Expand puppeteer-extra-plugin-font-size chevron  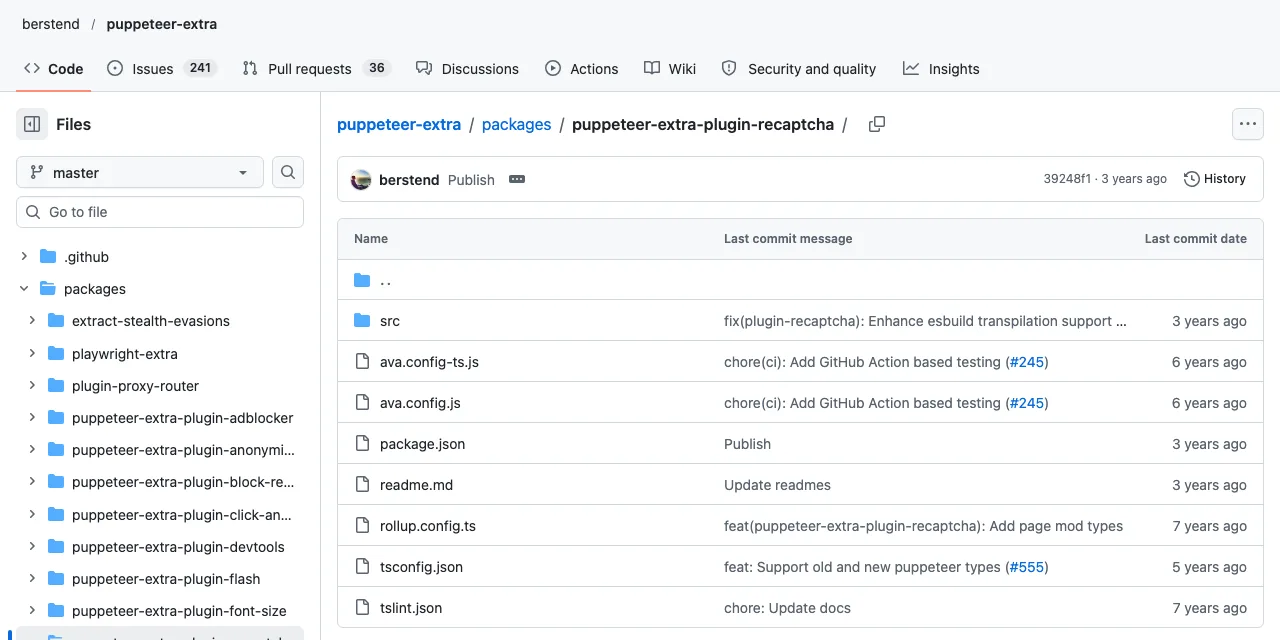[x=32, y=611]
